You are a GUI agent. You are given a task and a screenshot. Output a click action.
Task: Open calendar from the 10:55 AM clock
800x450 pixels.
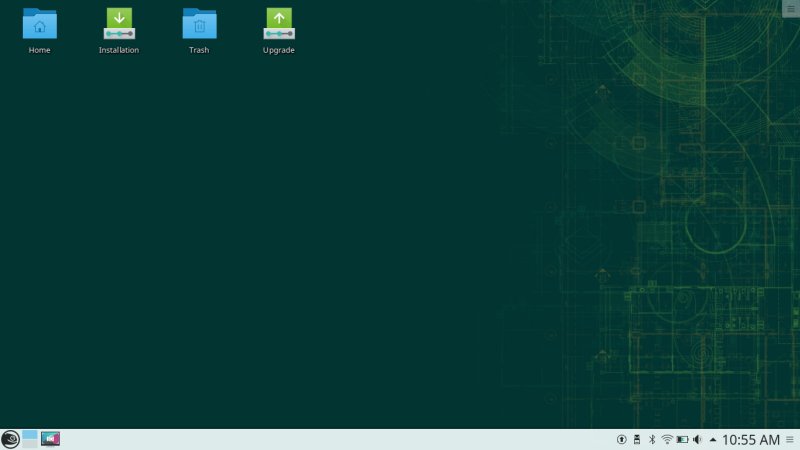(751, 440)
